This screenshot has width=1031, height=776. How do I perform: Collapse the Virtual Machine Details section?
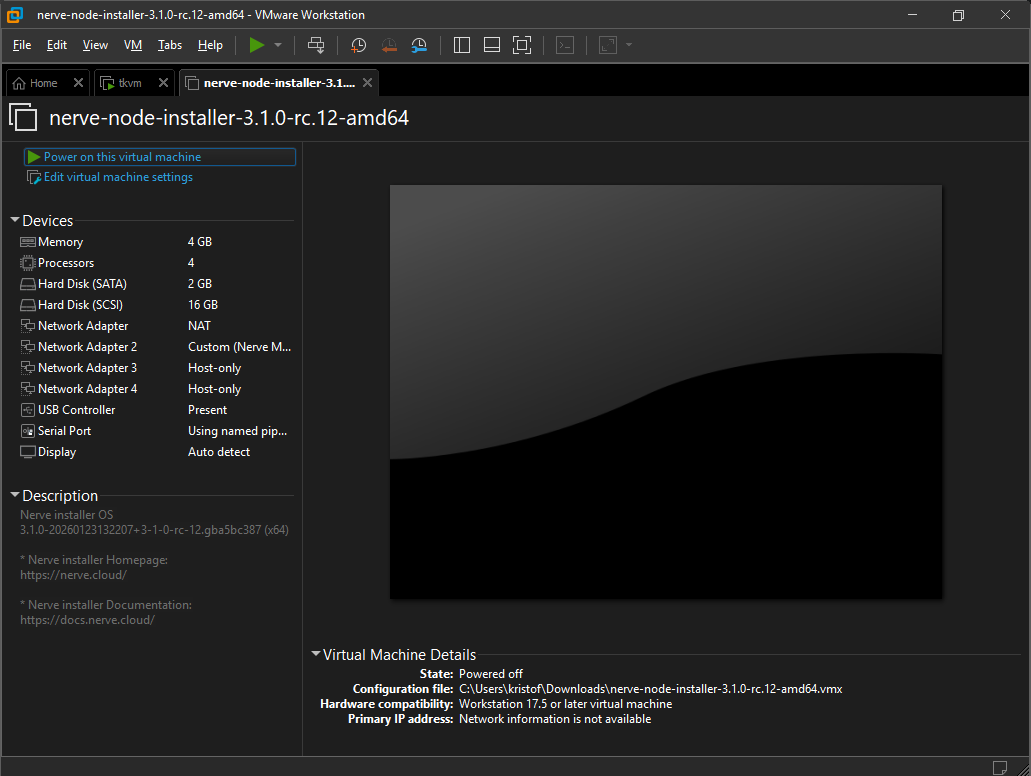point(316,654)
